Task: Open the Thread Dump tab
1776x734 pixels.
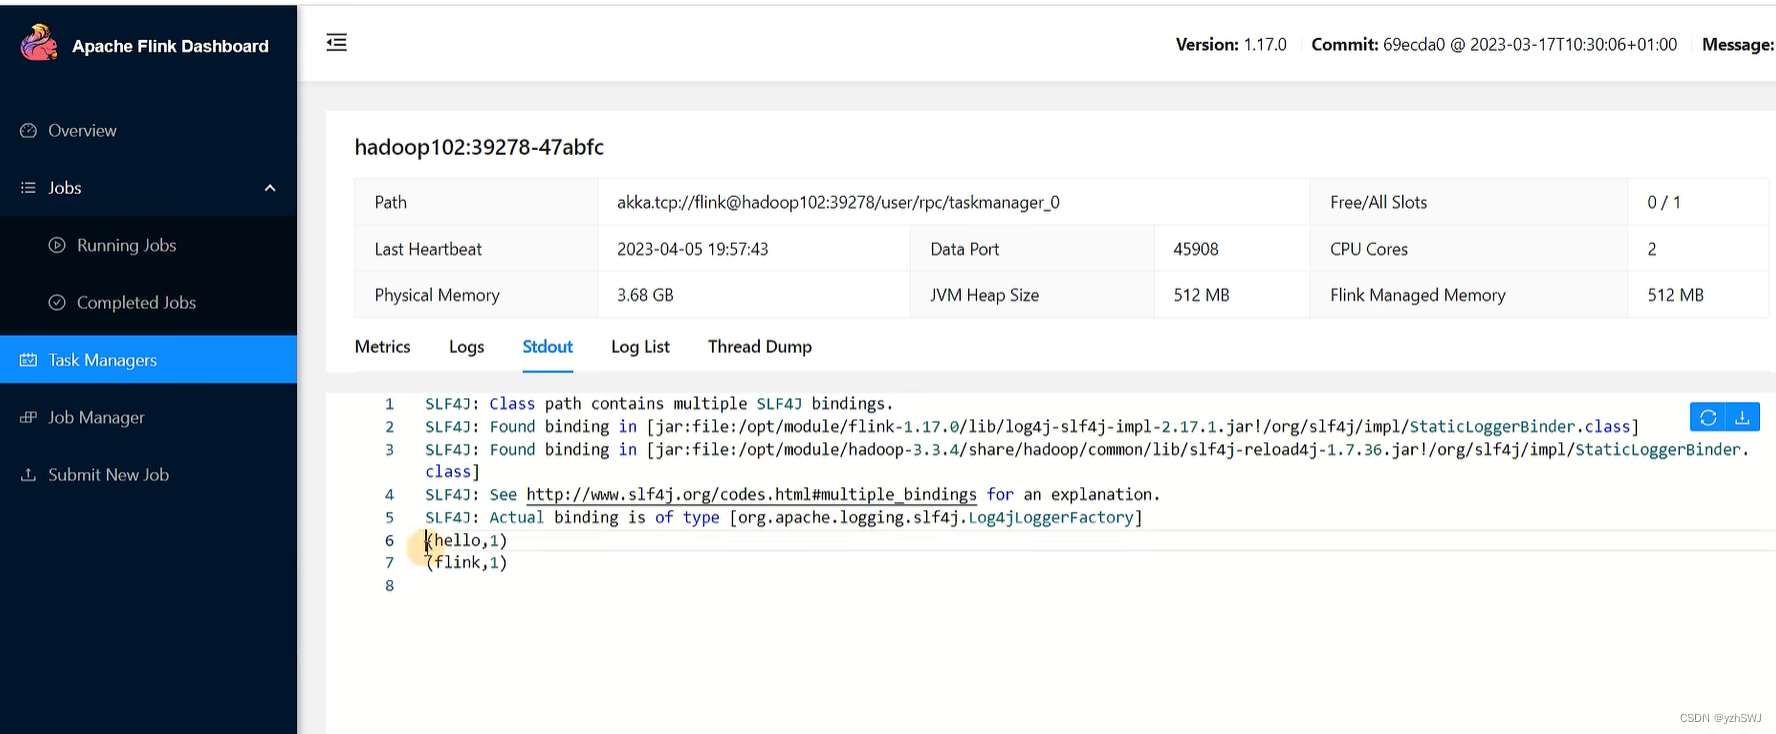Action: [759, 347]
